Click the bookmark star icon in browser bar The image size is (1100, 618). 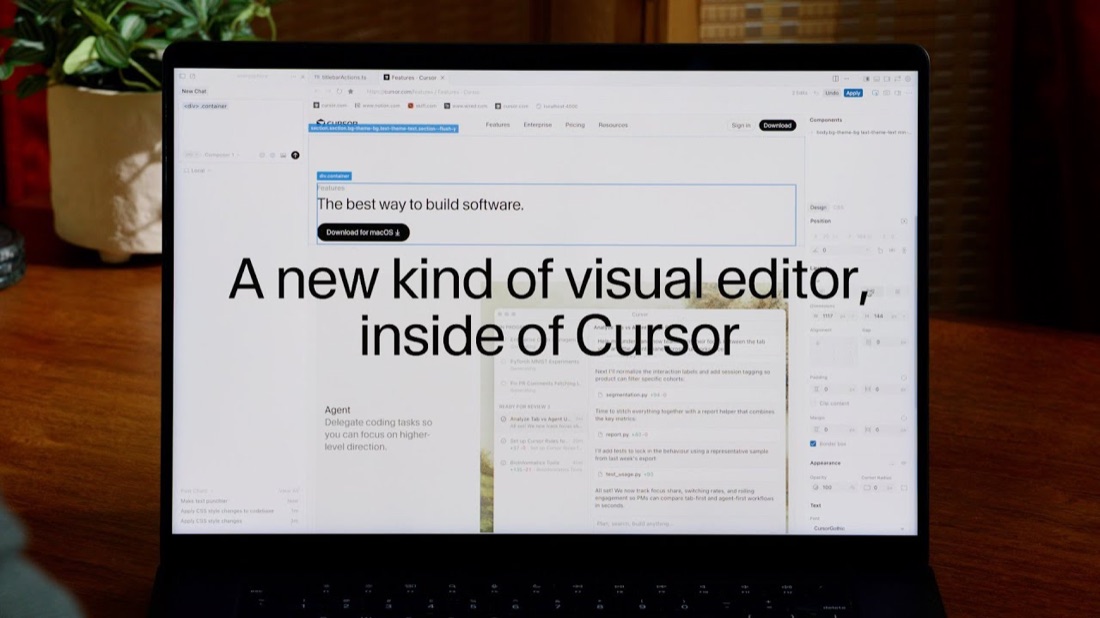[351, 92]
